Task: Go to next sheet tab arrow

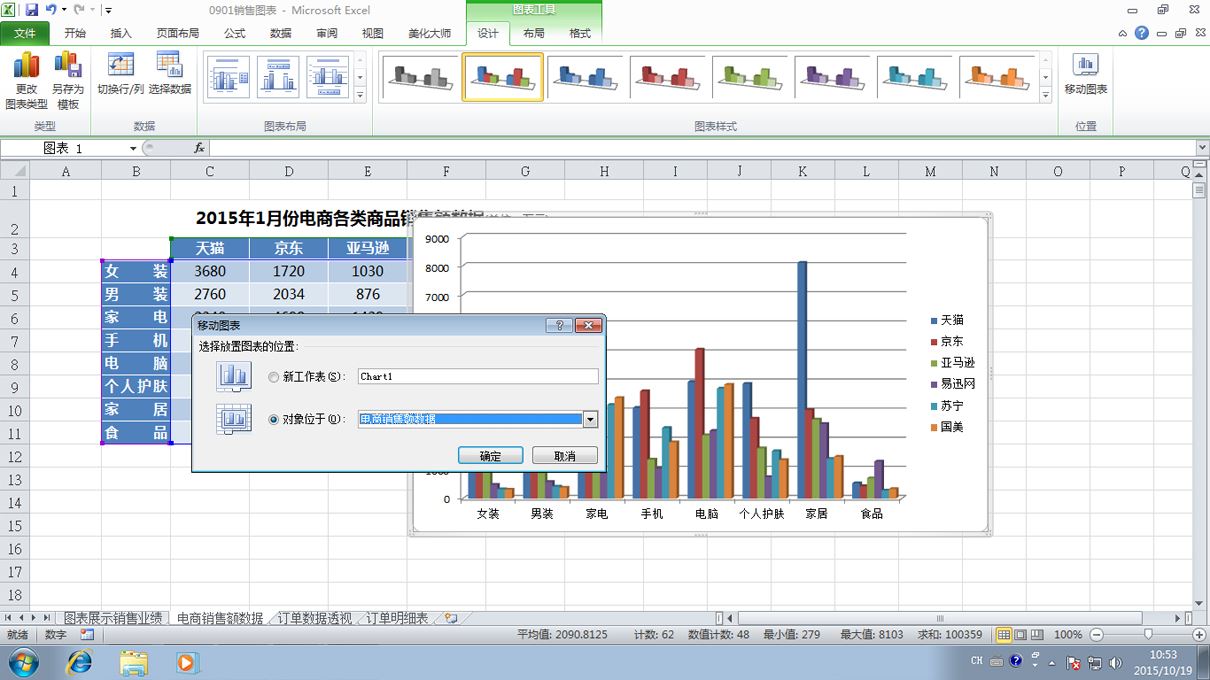Action: [x=33, y=618]
